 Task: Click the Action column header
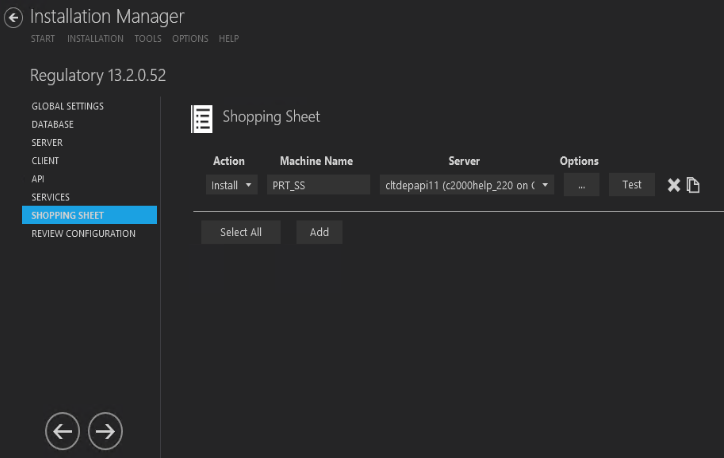point(229,161)
